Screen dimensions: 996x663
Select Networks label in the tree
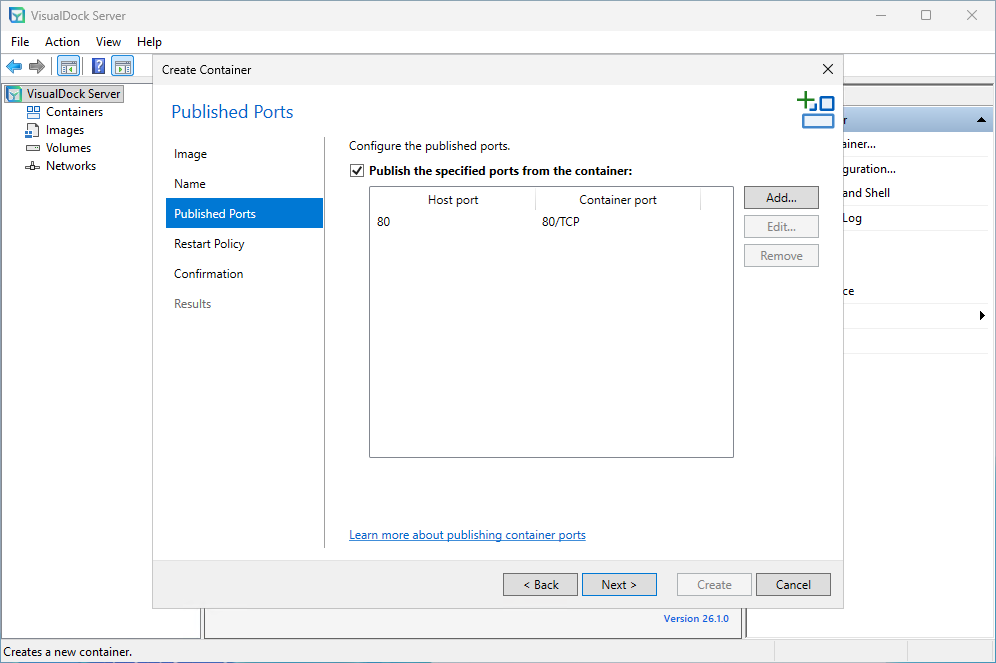(x=71, y=166)
